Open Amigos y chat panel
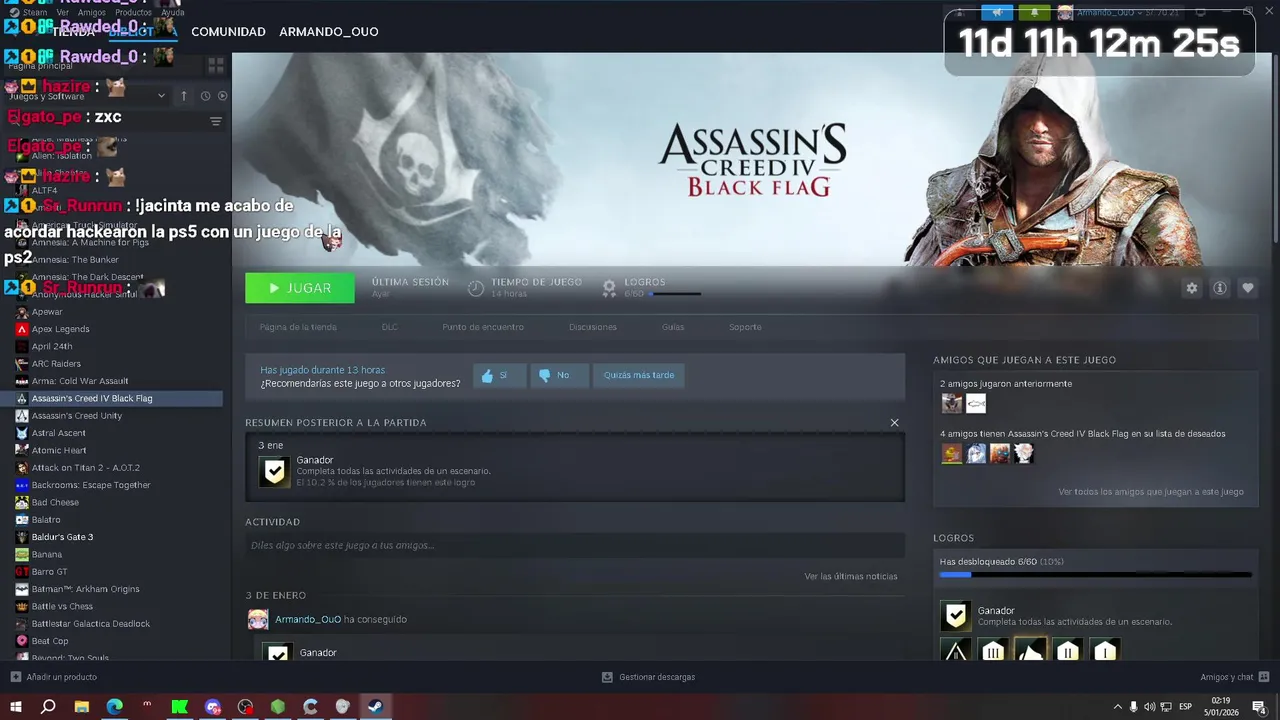Image resolution: width=1280 pixels, height=720 pixels. 1235,677
